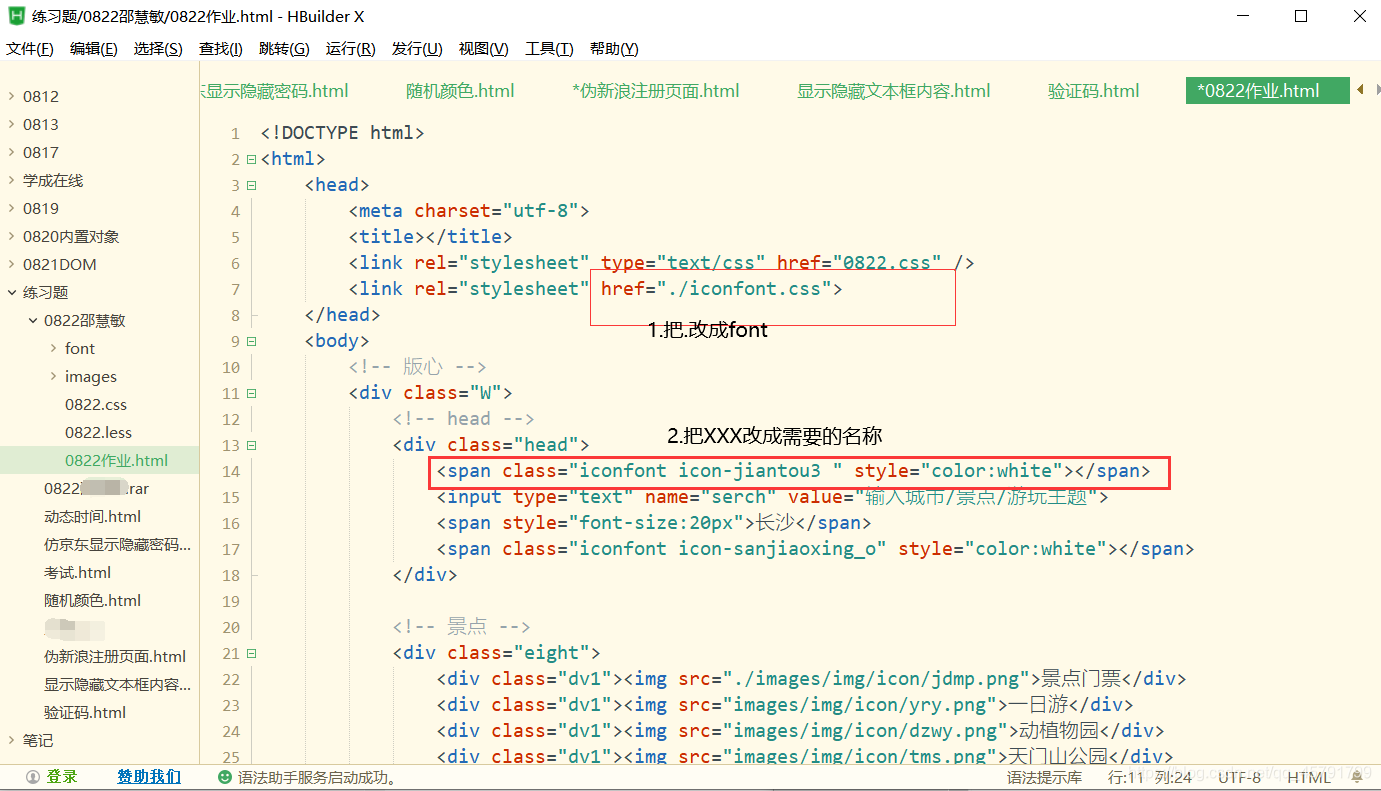Expand the images folder chevron
1381x791 pixels.
coord(53,377)
